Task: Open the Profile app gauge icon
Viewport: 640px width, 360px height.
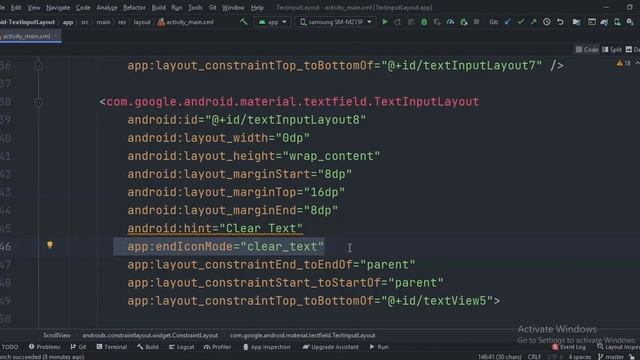Action: tap(450, 22)
